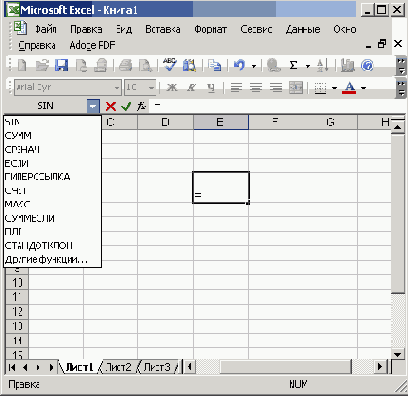Screen dimensions: 408x396
Task: Select sheet tab Лист1
Action: pos(79,367)
